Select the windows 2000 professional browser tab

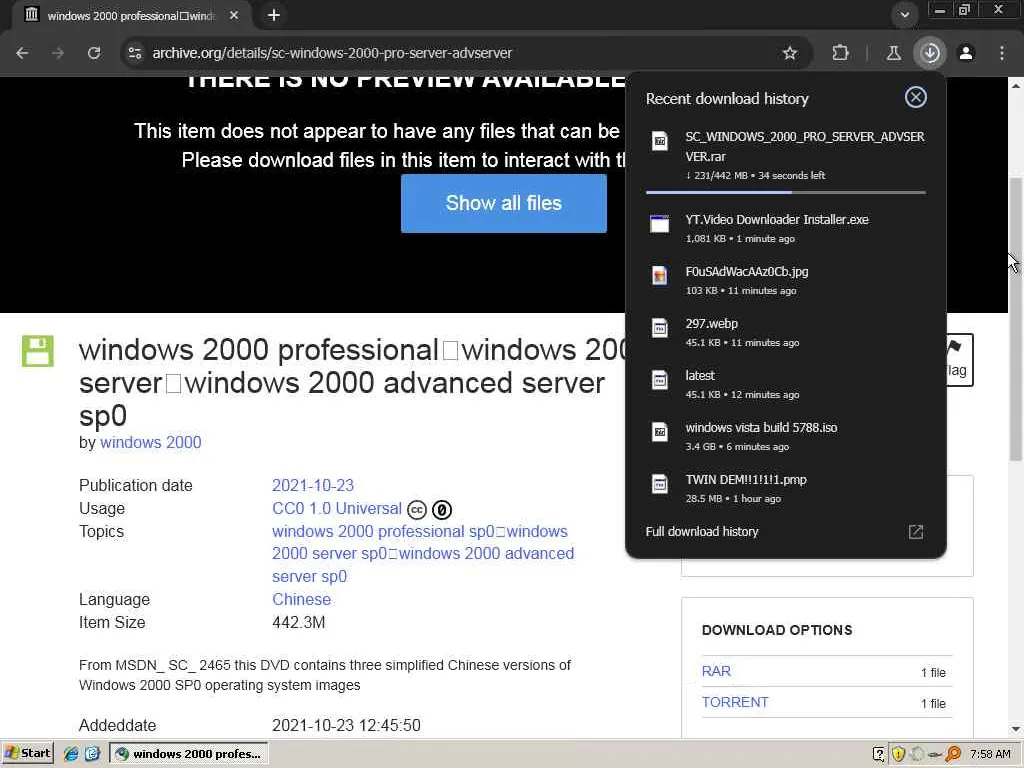pos(131,15)
